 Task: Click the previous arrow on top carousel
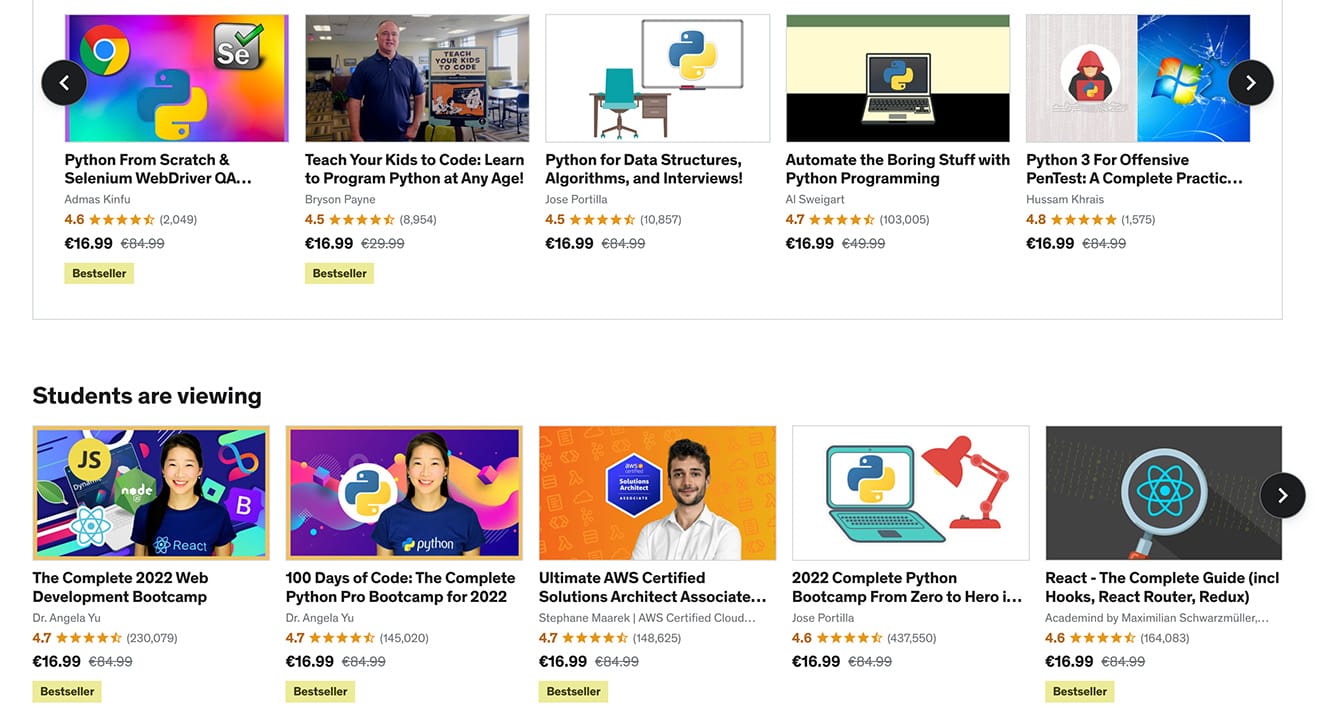(64, 83)
